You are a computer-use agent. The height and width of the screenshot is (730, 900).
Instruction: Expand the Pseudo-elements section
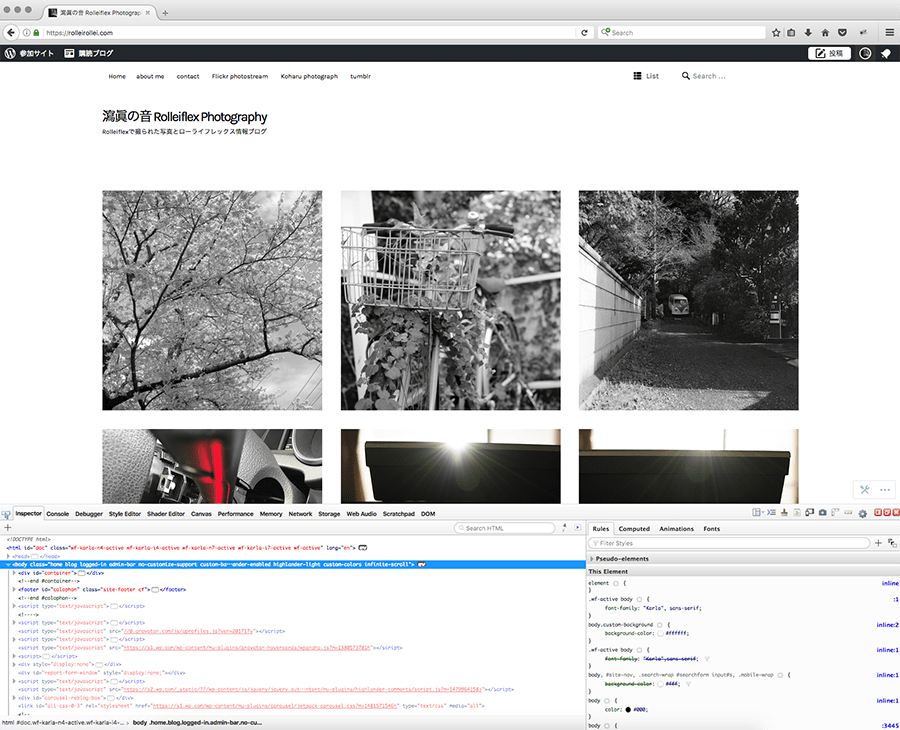coord(592,558)
